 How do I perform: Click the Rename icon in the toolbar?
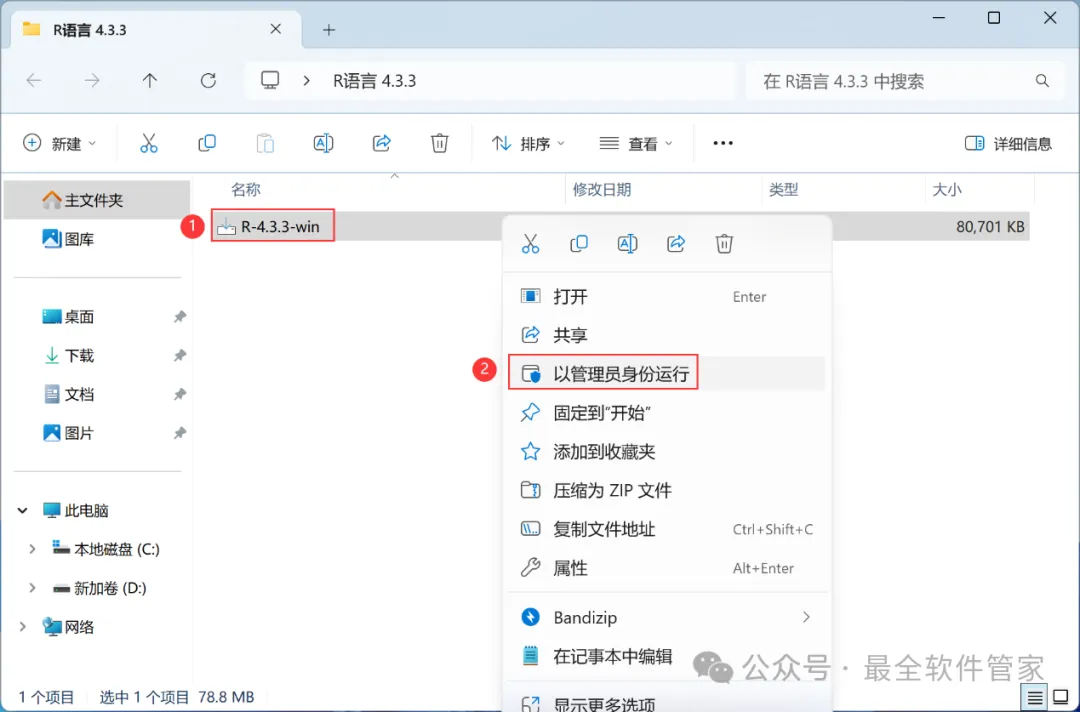click(323, 143)
